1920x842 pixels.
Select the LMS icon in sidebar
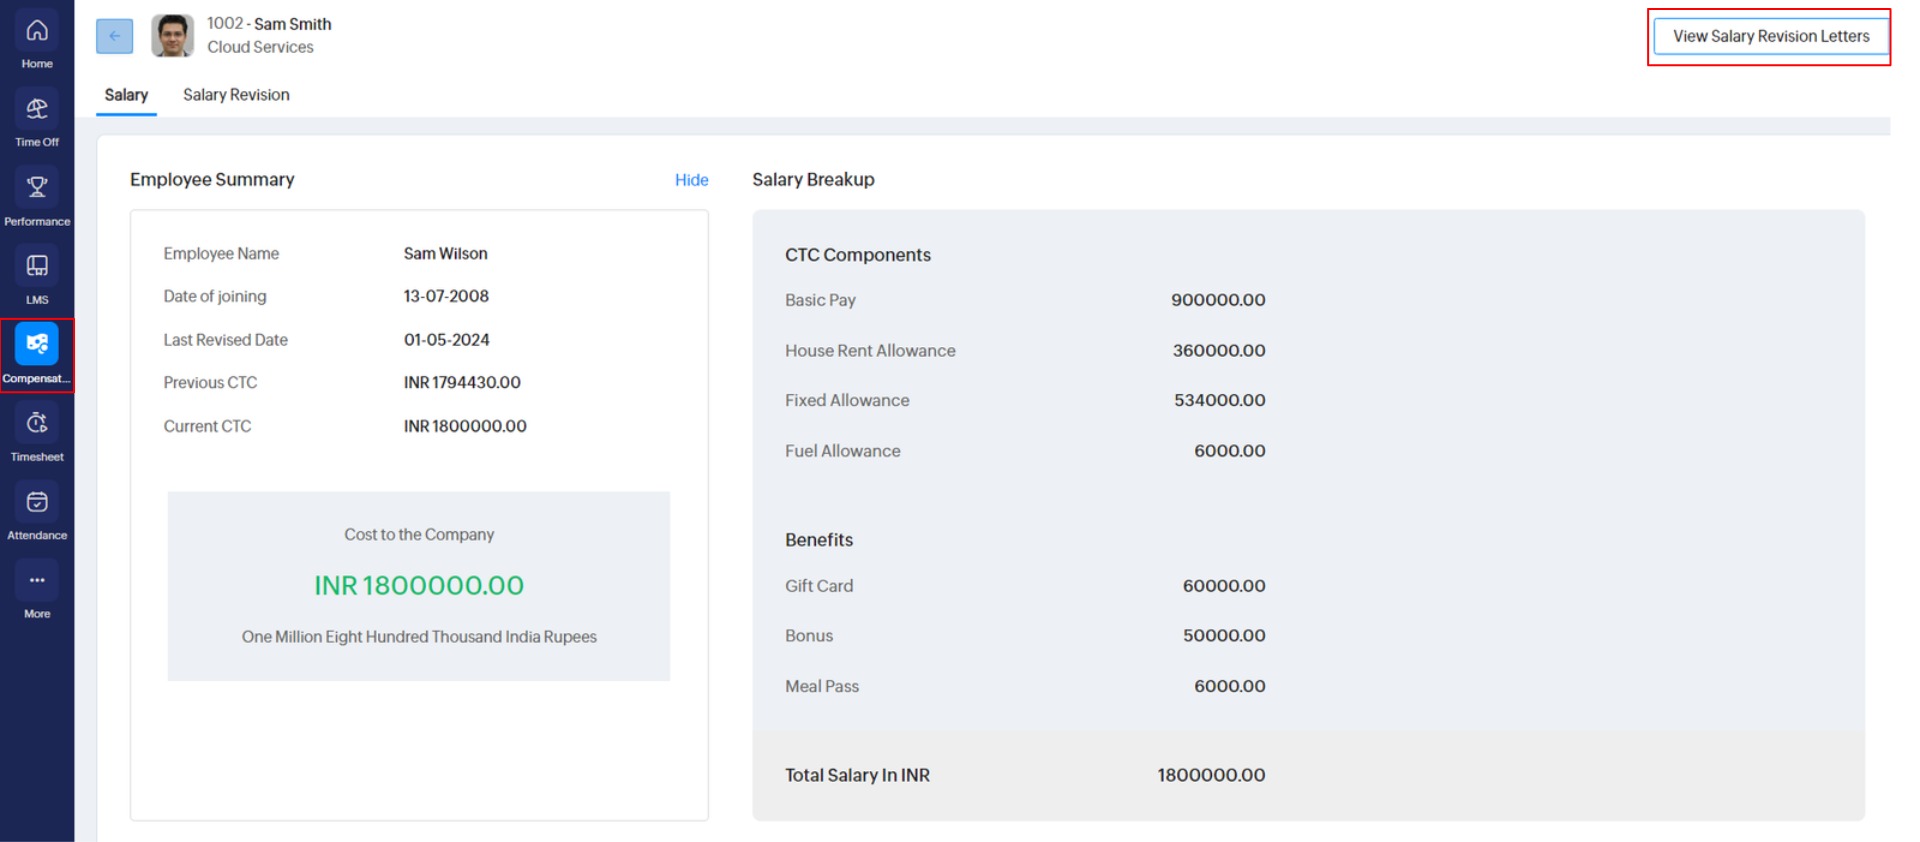click(37, 267)
